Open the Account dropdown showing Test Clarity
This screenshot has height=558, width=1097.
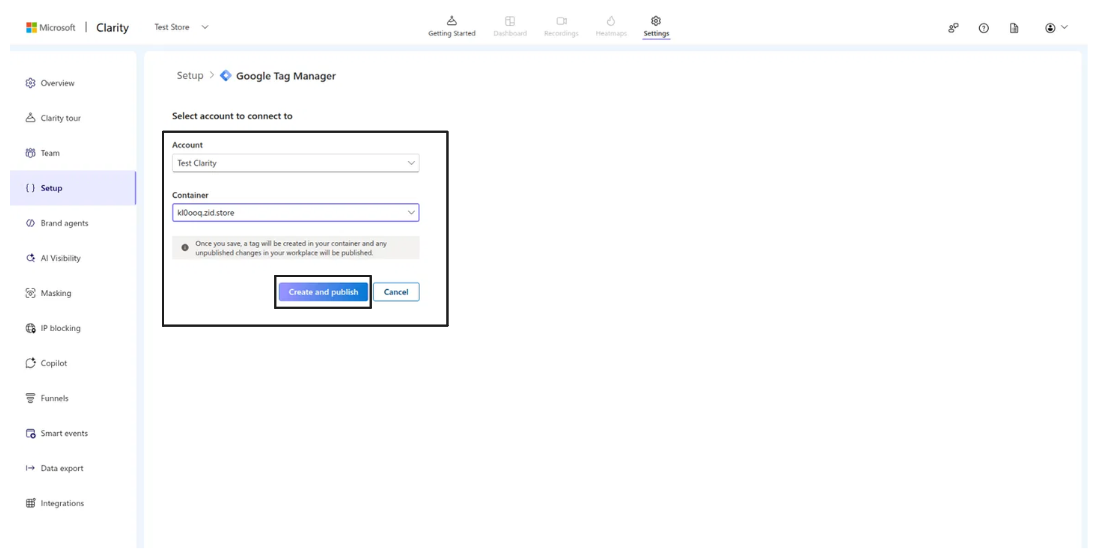tap(295, 163)
